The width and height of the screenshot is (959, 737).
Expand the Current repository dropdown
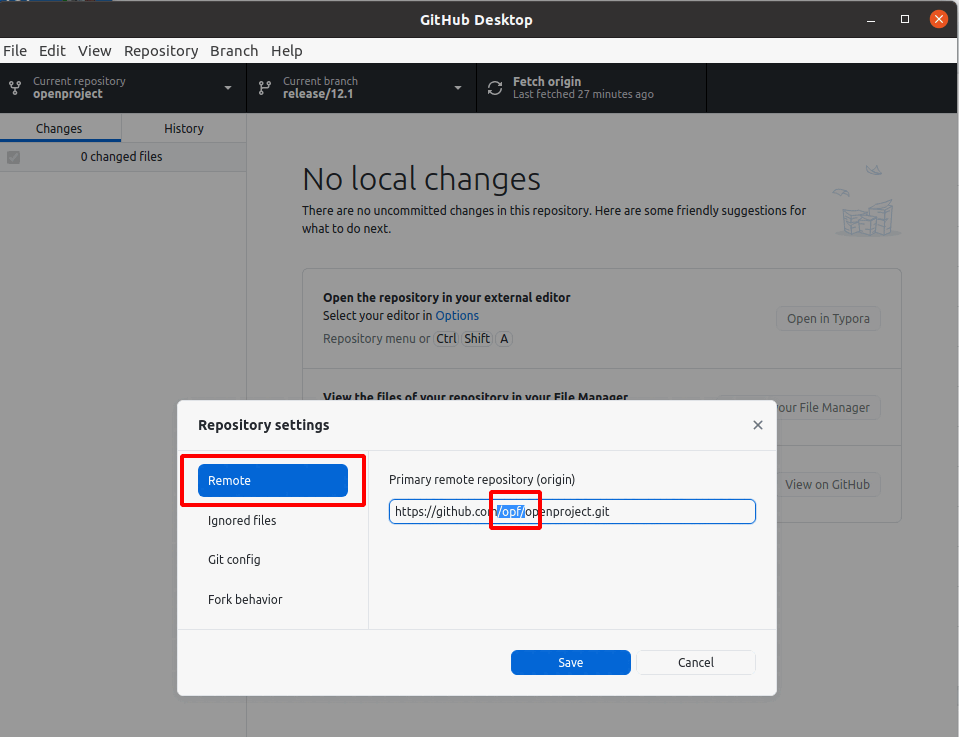pyautogui.click(x=227, y=88)
